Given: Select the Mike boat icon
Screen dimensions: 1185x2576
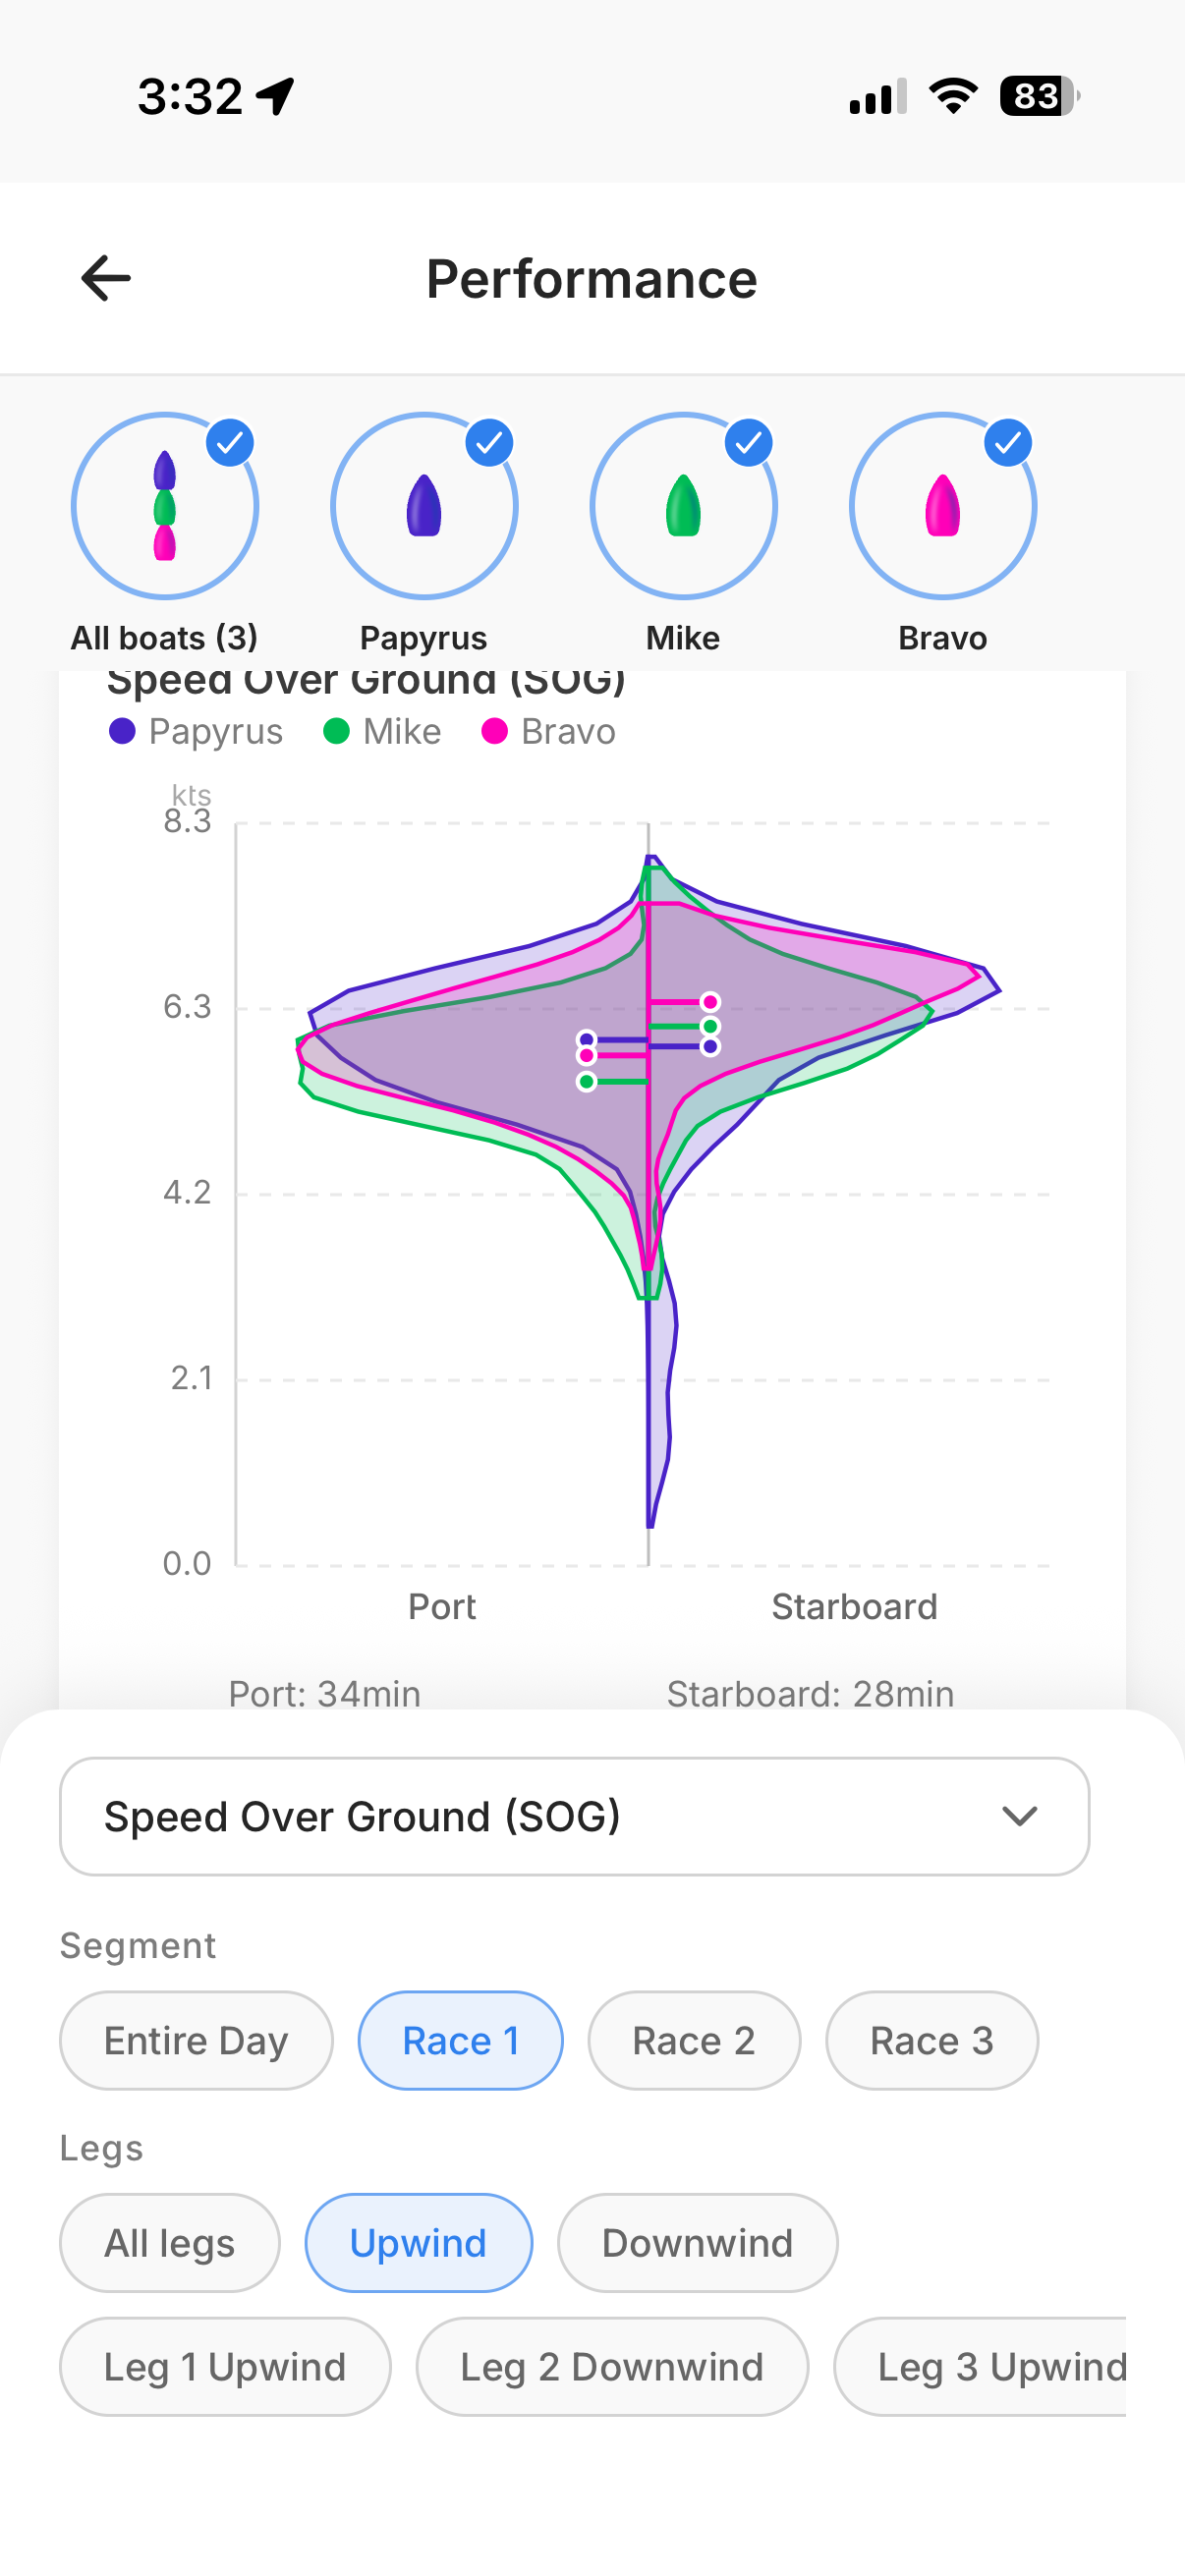Looking at the screenshot, I should click(682, 507).
